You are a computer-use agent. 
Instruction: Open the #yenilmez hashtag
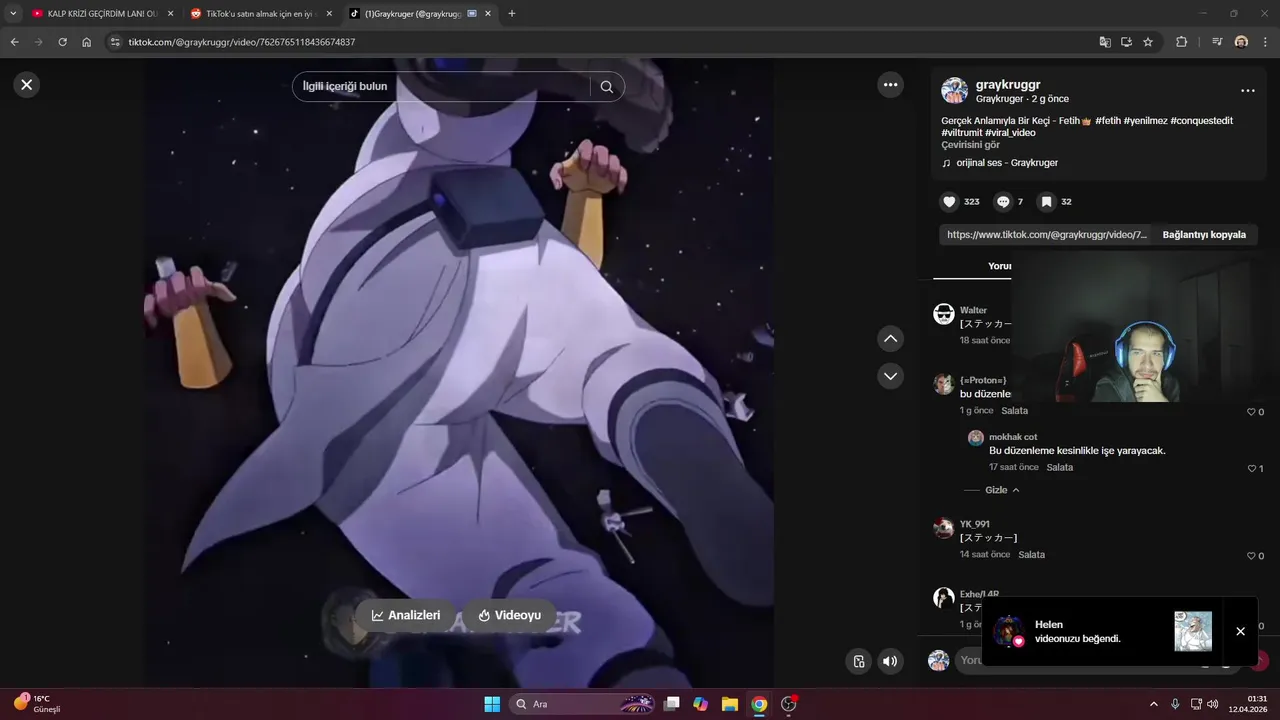pos(1145,121)
